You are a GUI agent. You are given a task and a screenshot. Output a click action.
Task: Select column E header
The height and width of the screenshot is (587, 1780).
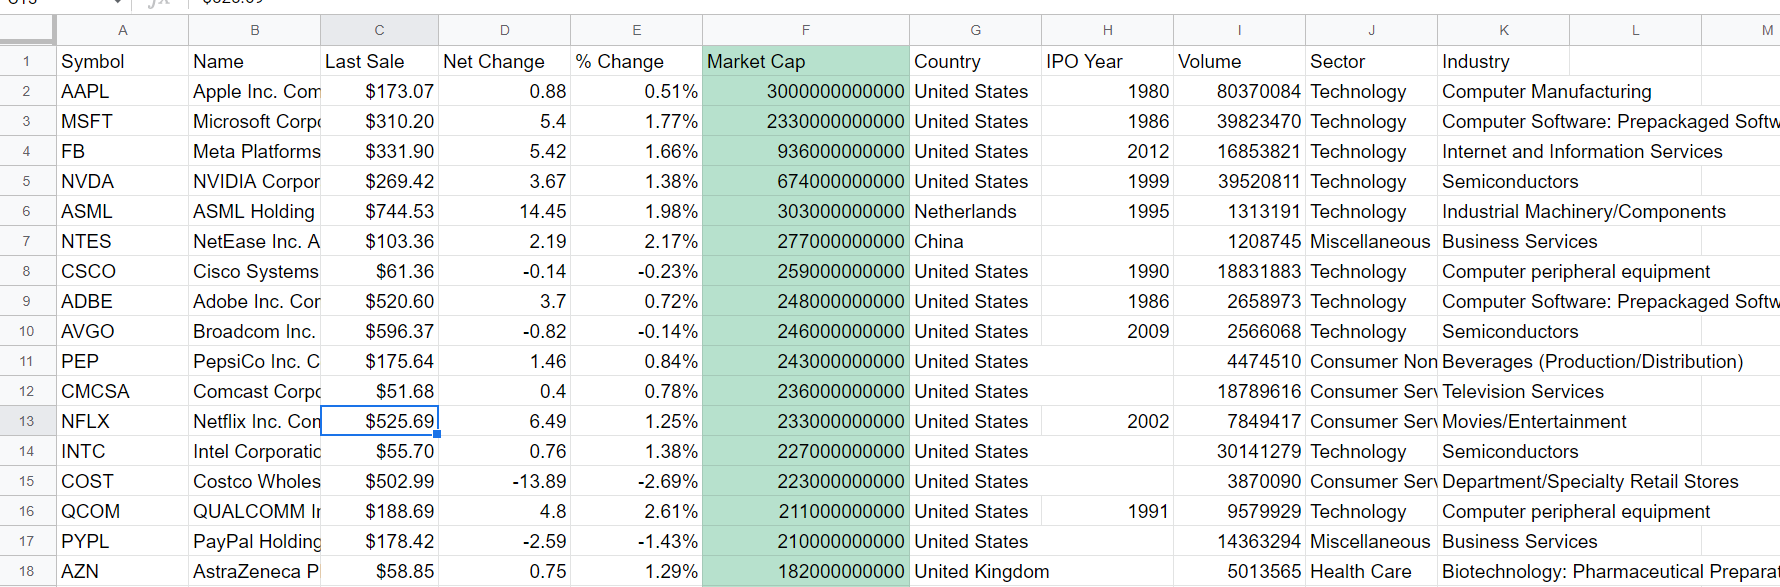(637, 30)
